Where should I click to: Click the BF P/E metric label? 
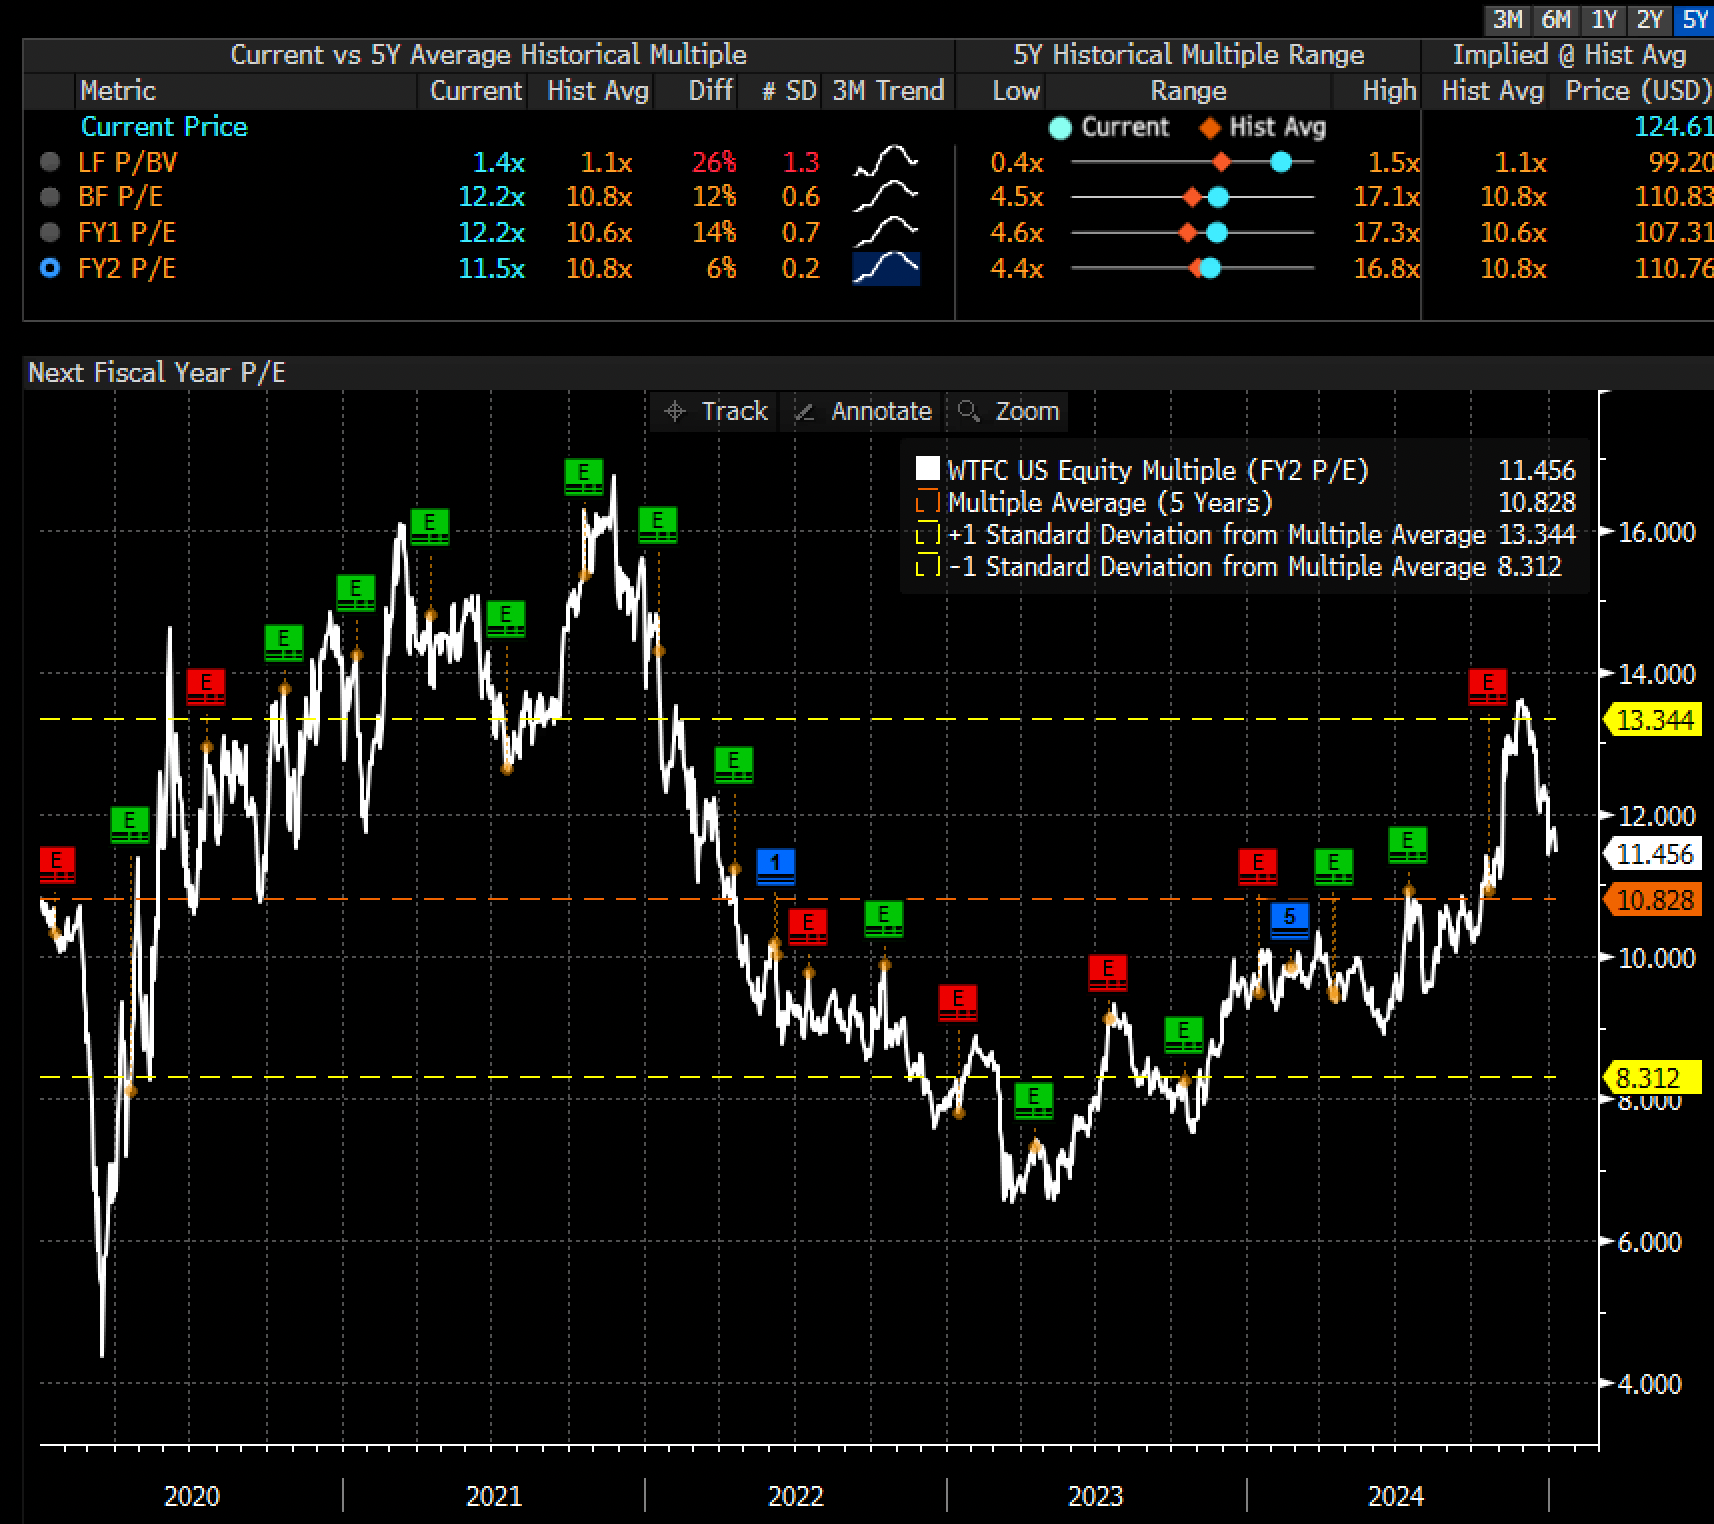point(120,197)
